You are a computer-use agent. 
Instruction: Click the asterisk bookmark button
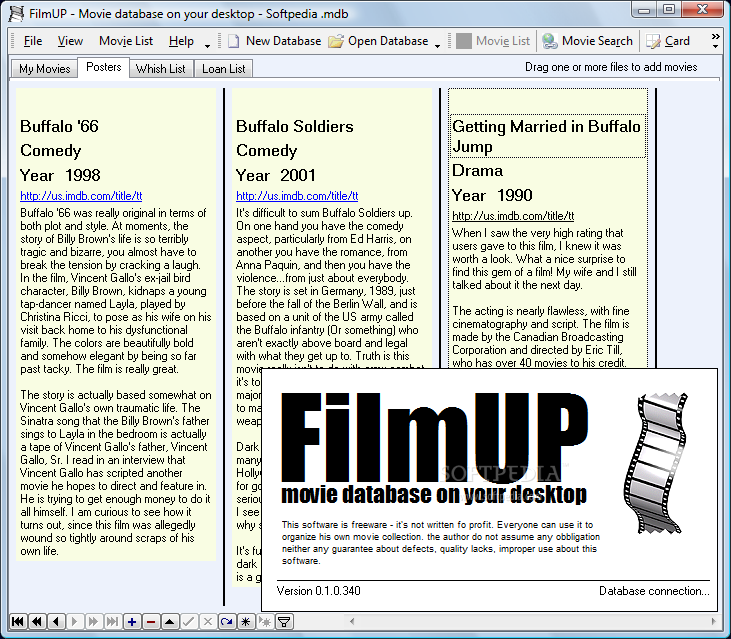click(x=246, y=621)
